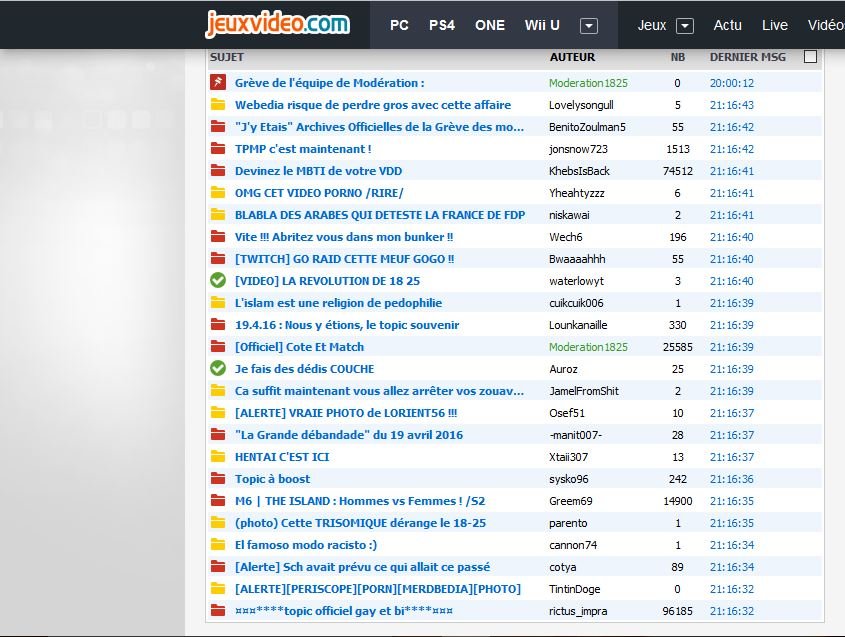Click green checkmark icon beside Je fais des dédis
The width and height of the screenshot is (845, 637).
click(218, 369)
